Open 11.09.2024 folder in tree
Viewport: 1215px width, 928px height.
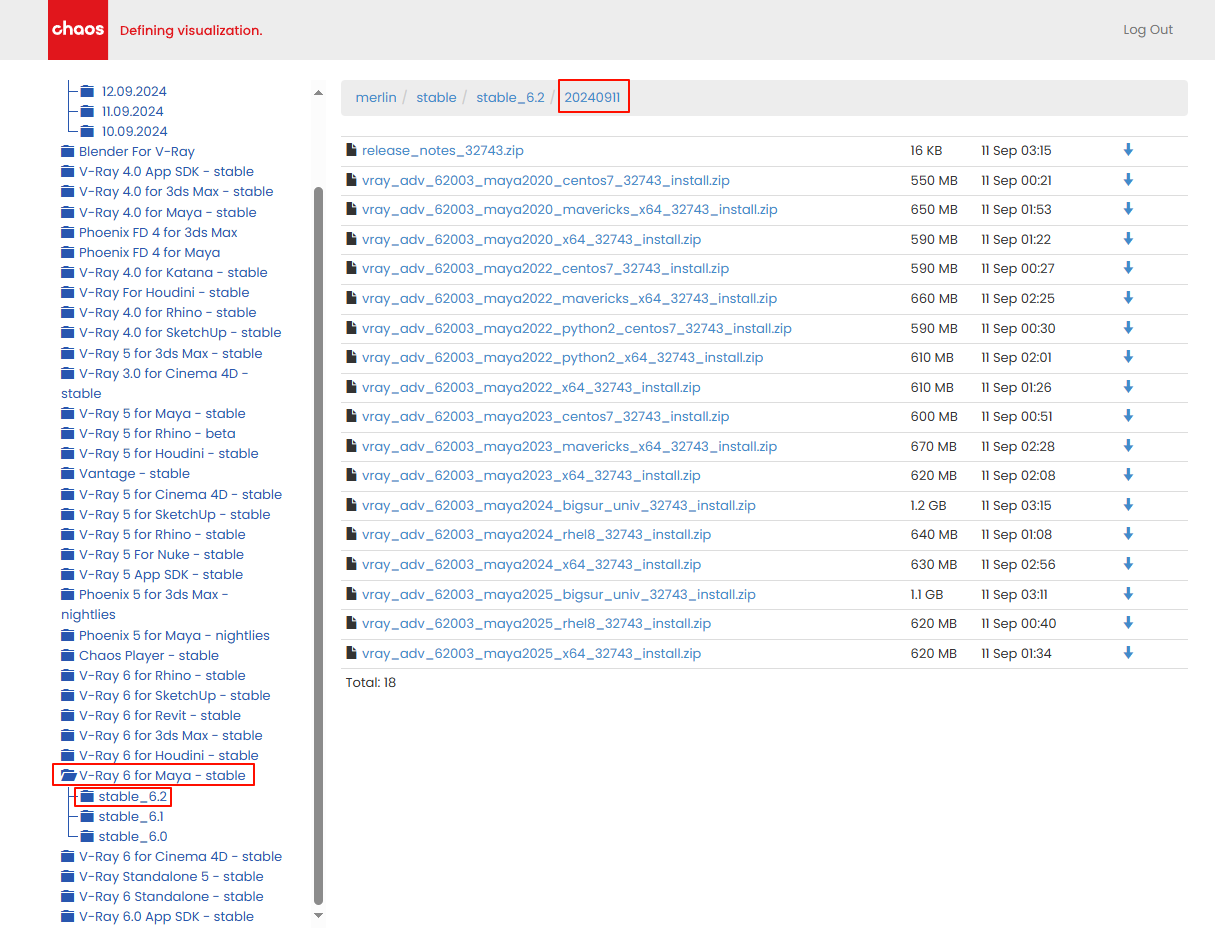point(133,112)
